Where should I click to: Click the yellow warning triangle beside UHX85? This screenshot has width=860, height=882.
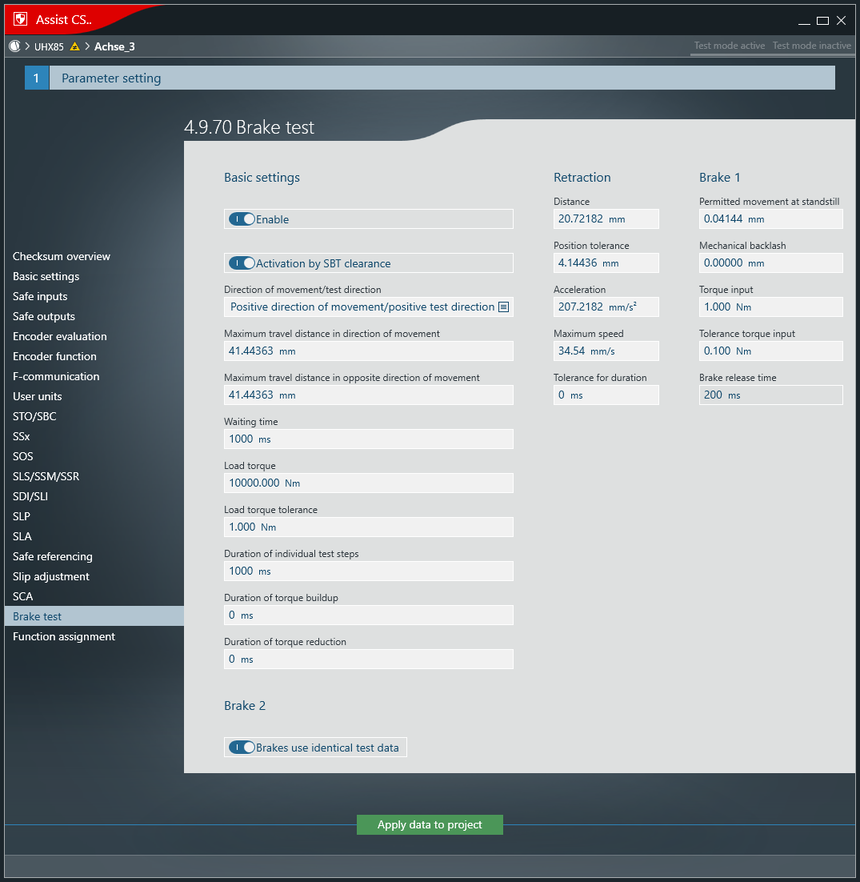pyautogui.click(x=74, y=46)
